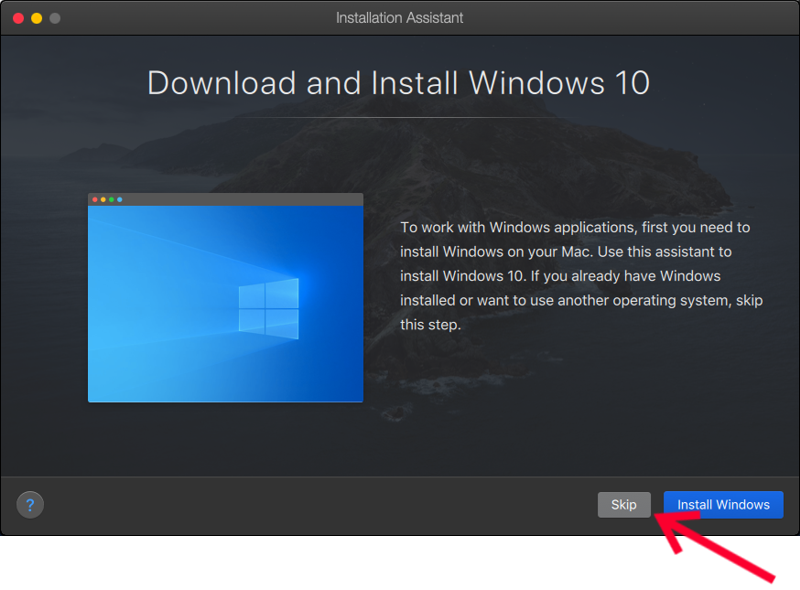Close the Installation Assistant window
This screenshot has width=800, height=590.
coord(16,17)
